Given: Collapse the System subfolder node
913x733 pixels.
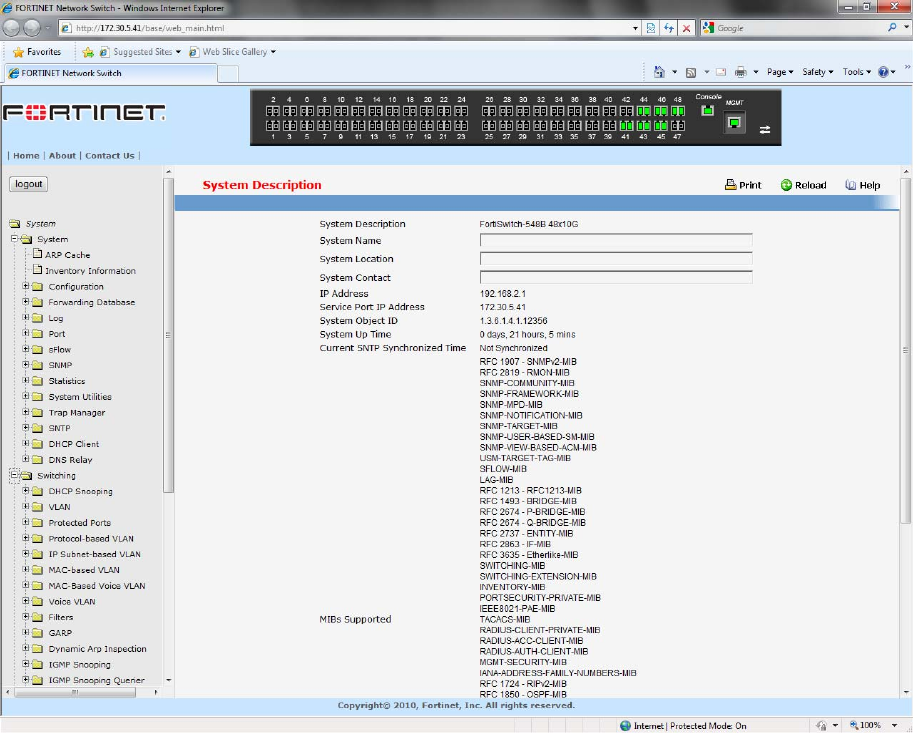Looking at the screenshot, I should pos(15,239).
